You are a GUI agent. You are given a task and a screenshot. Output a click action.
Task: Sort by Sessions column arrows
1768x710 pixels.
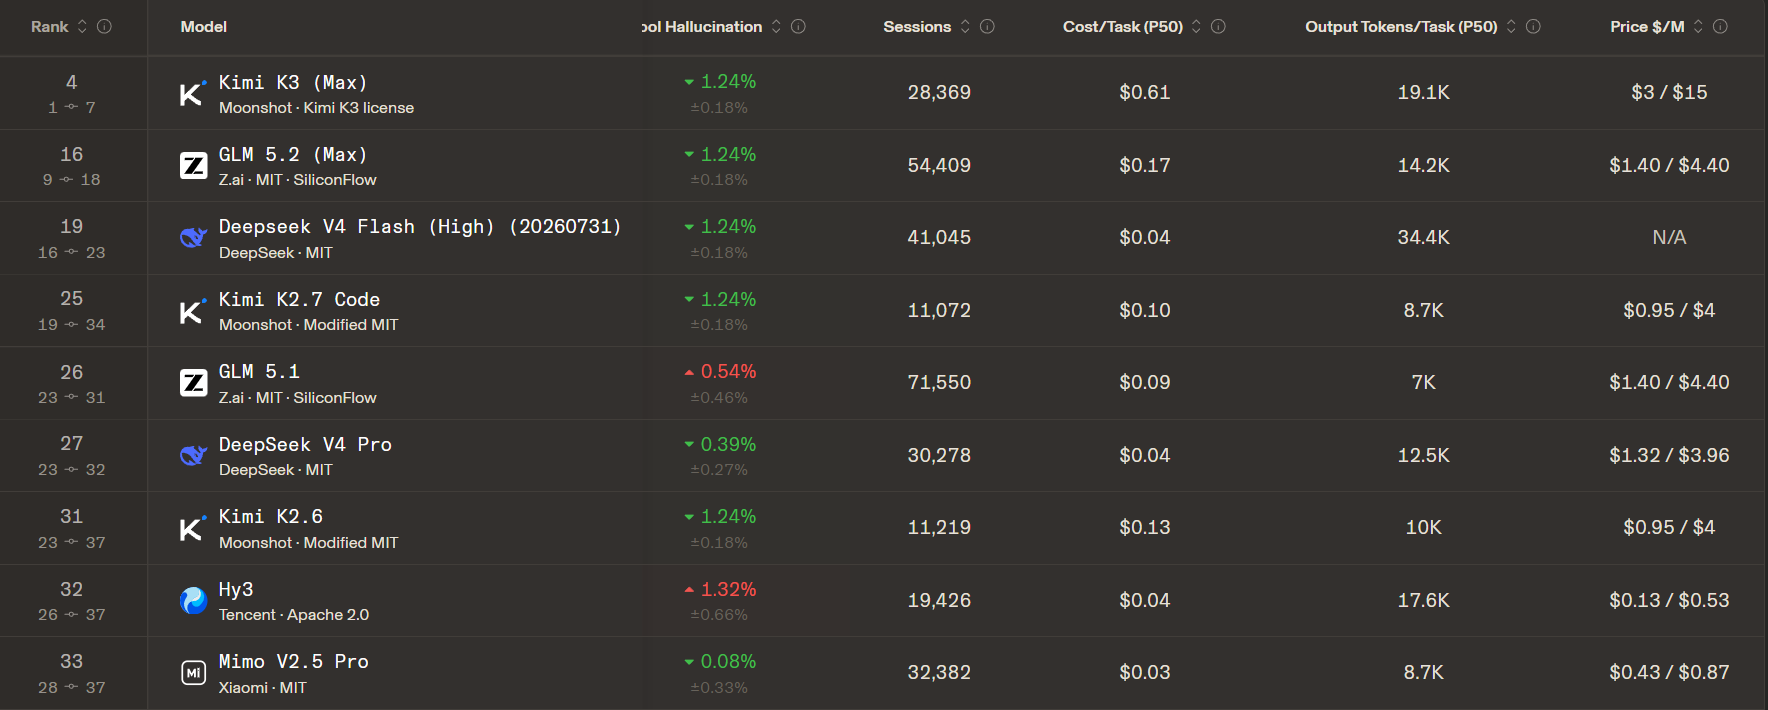point(965,27)
